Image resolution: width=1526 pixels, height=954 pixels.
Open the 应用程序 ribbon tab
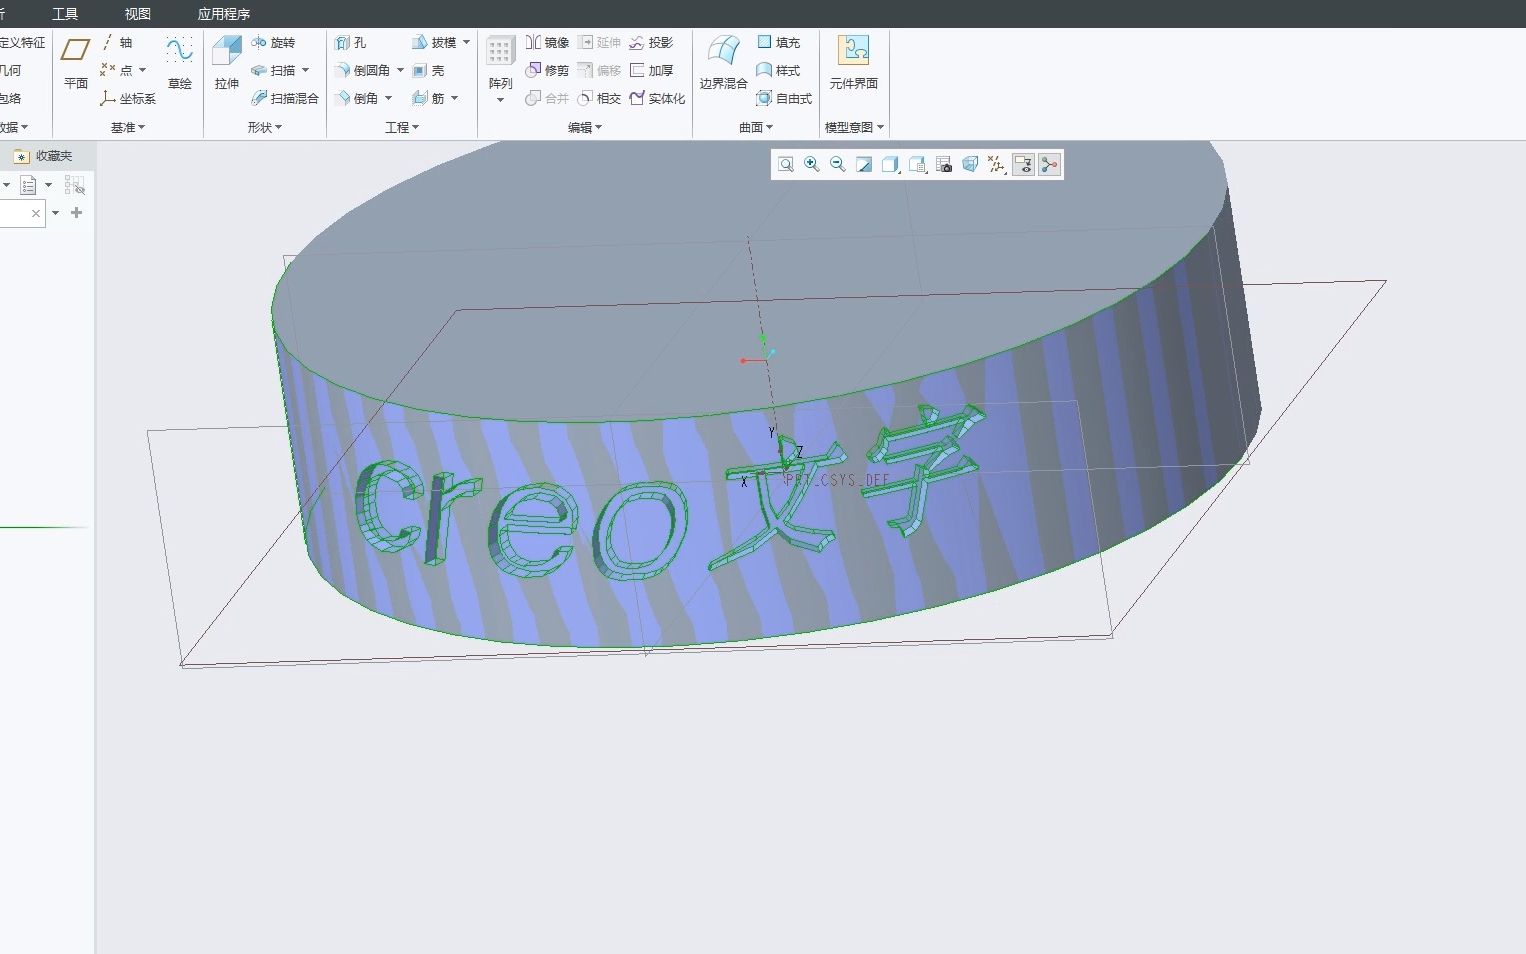tap(224, 14)
